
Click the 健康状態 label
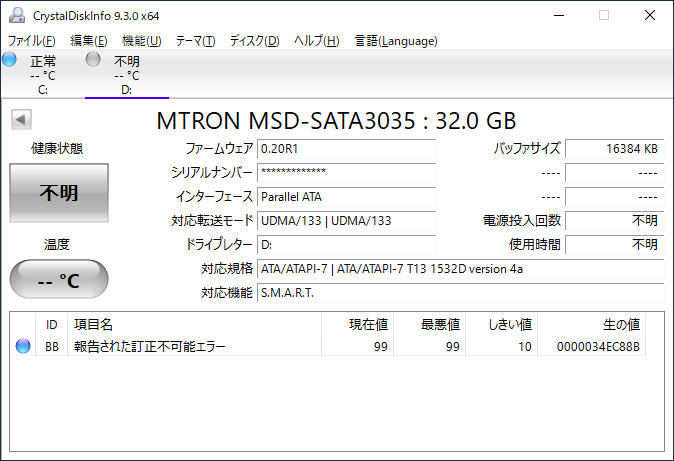[57, 149]
